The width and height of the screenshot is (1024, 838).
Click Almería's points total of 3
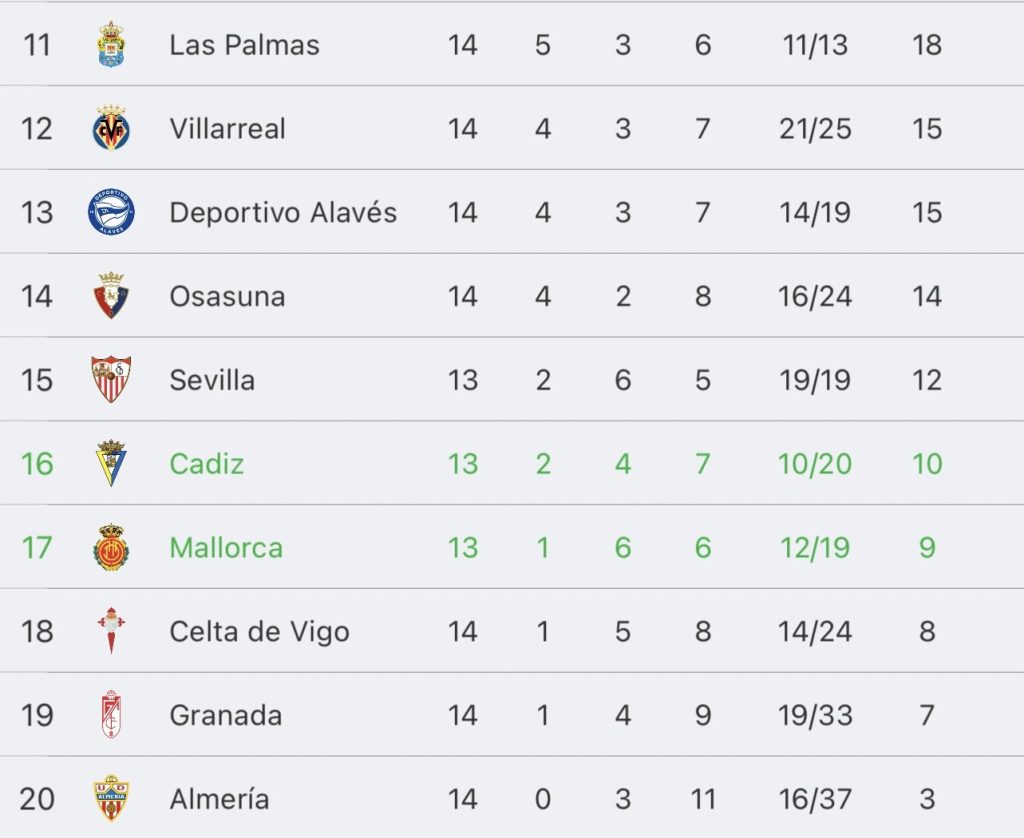(927, 799)
